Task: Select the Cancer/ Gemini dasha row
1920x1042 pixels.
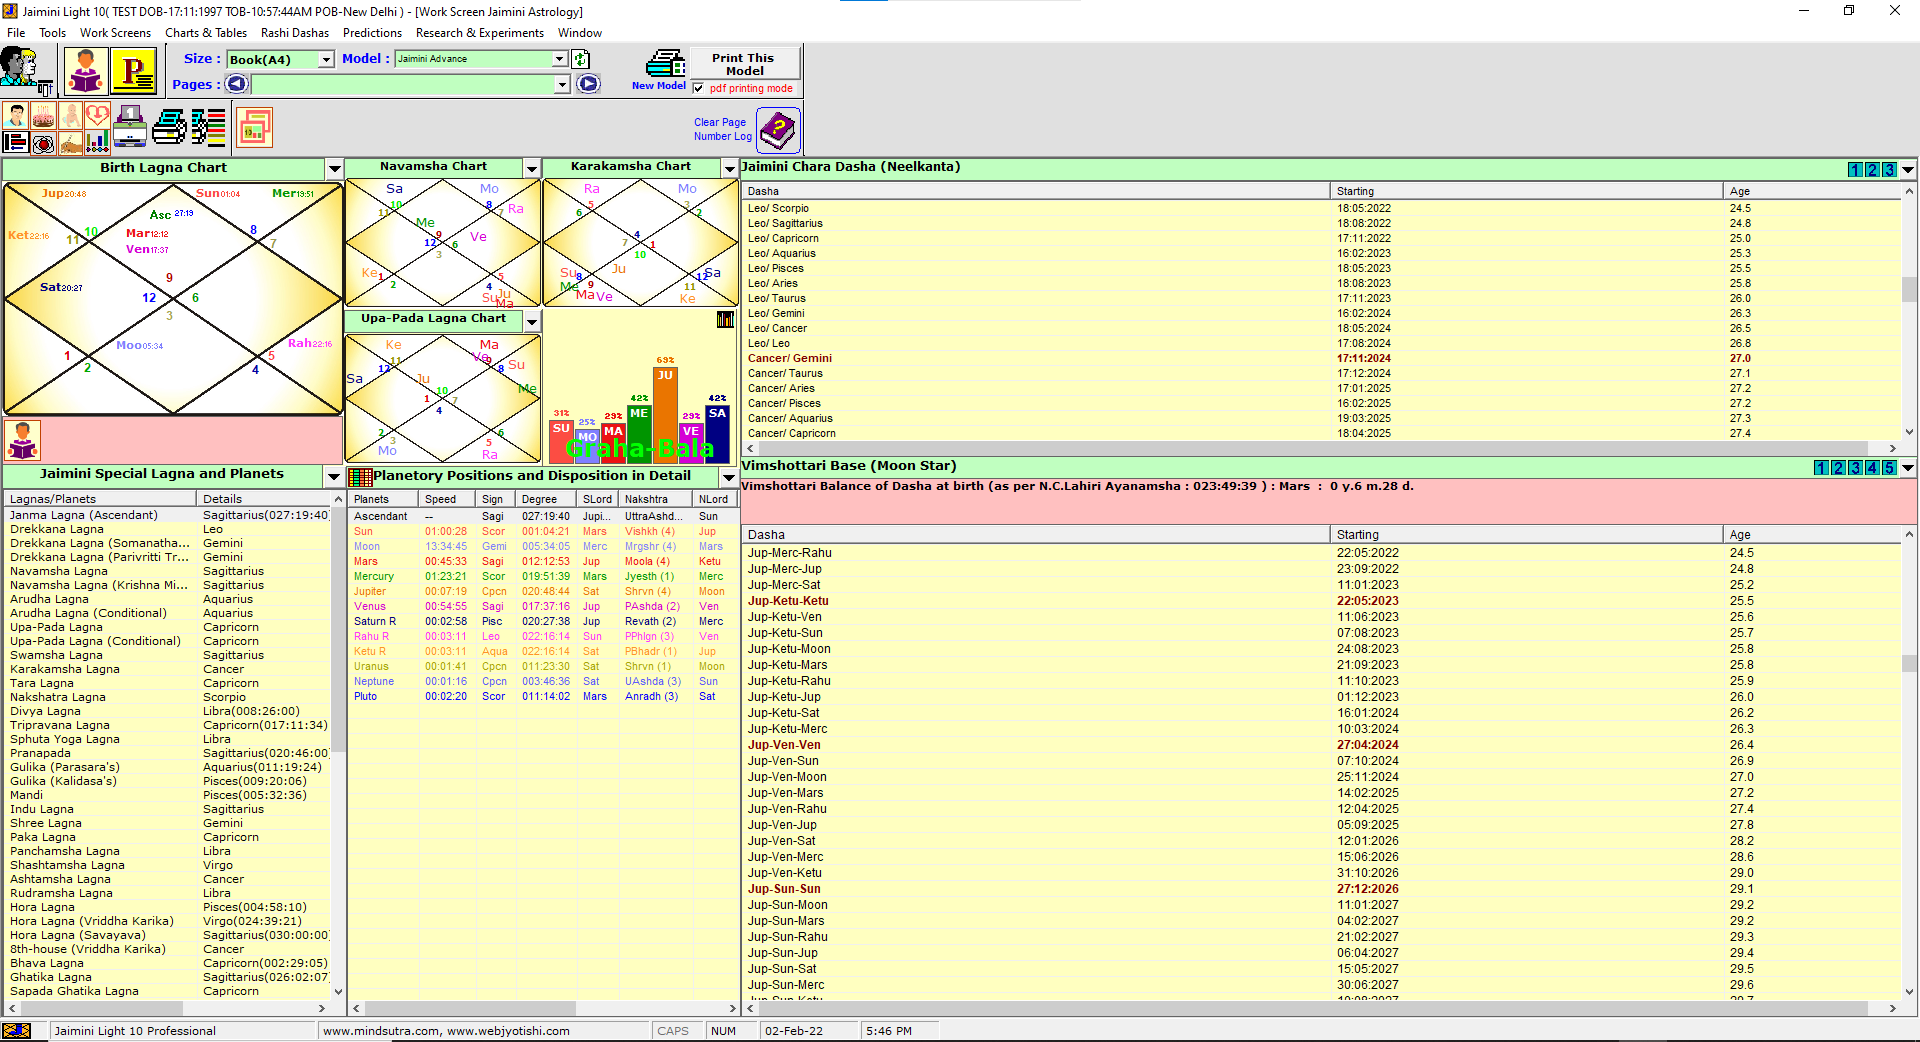Action: tap(1320, 358)
